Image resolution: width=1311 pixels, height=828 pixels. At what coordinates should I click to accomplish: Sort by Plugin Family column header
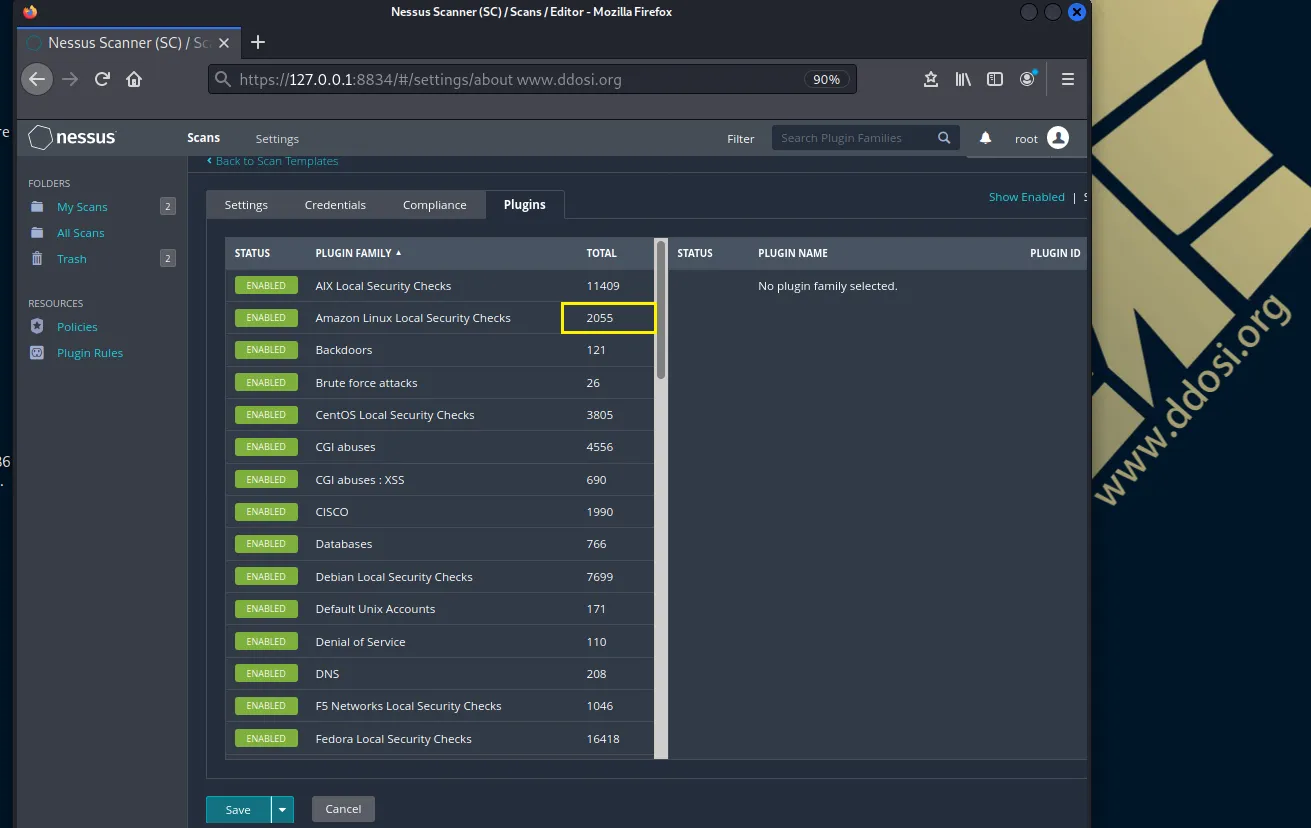tap(358, 253)
